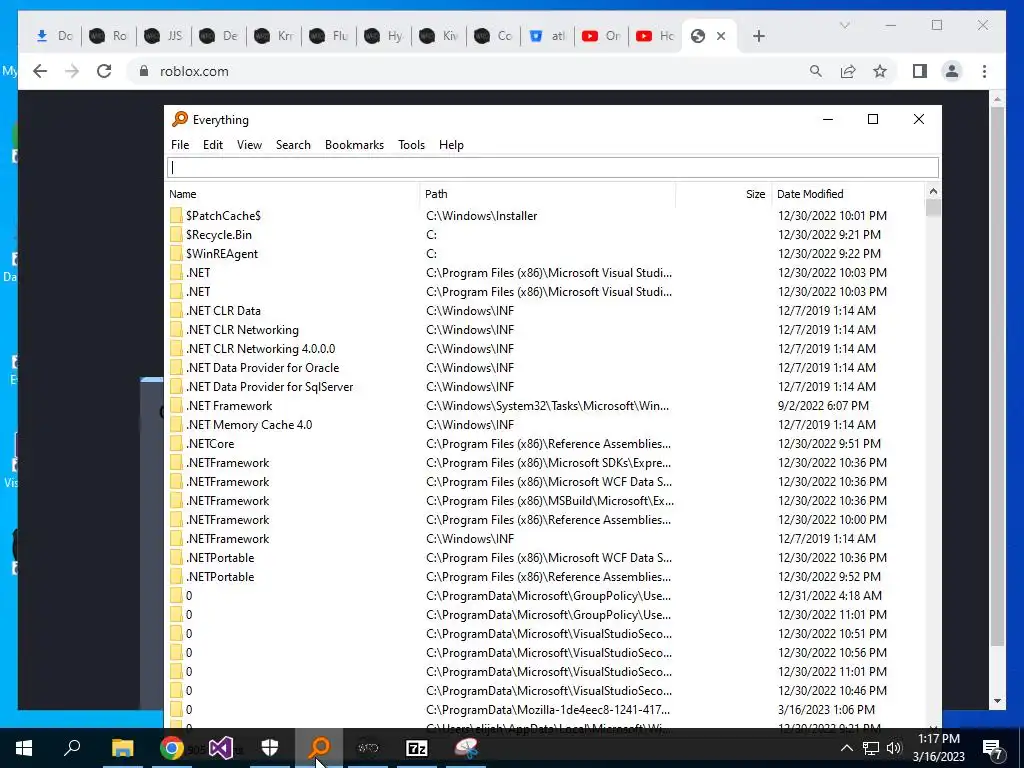Open the View menu in Everything

tap(249, 145)
